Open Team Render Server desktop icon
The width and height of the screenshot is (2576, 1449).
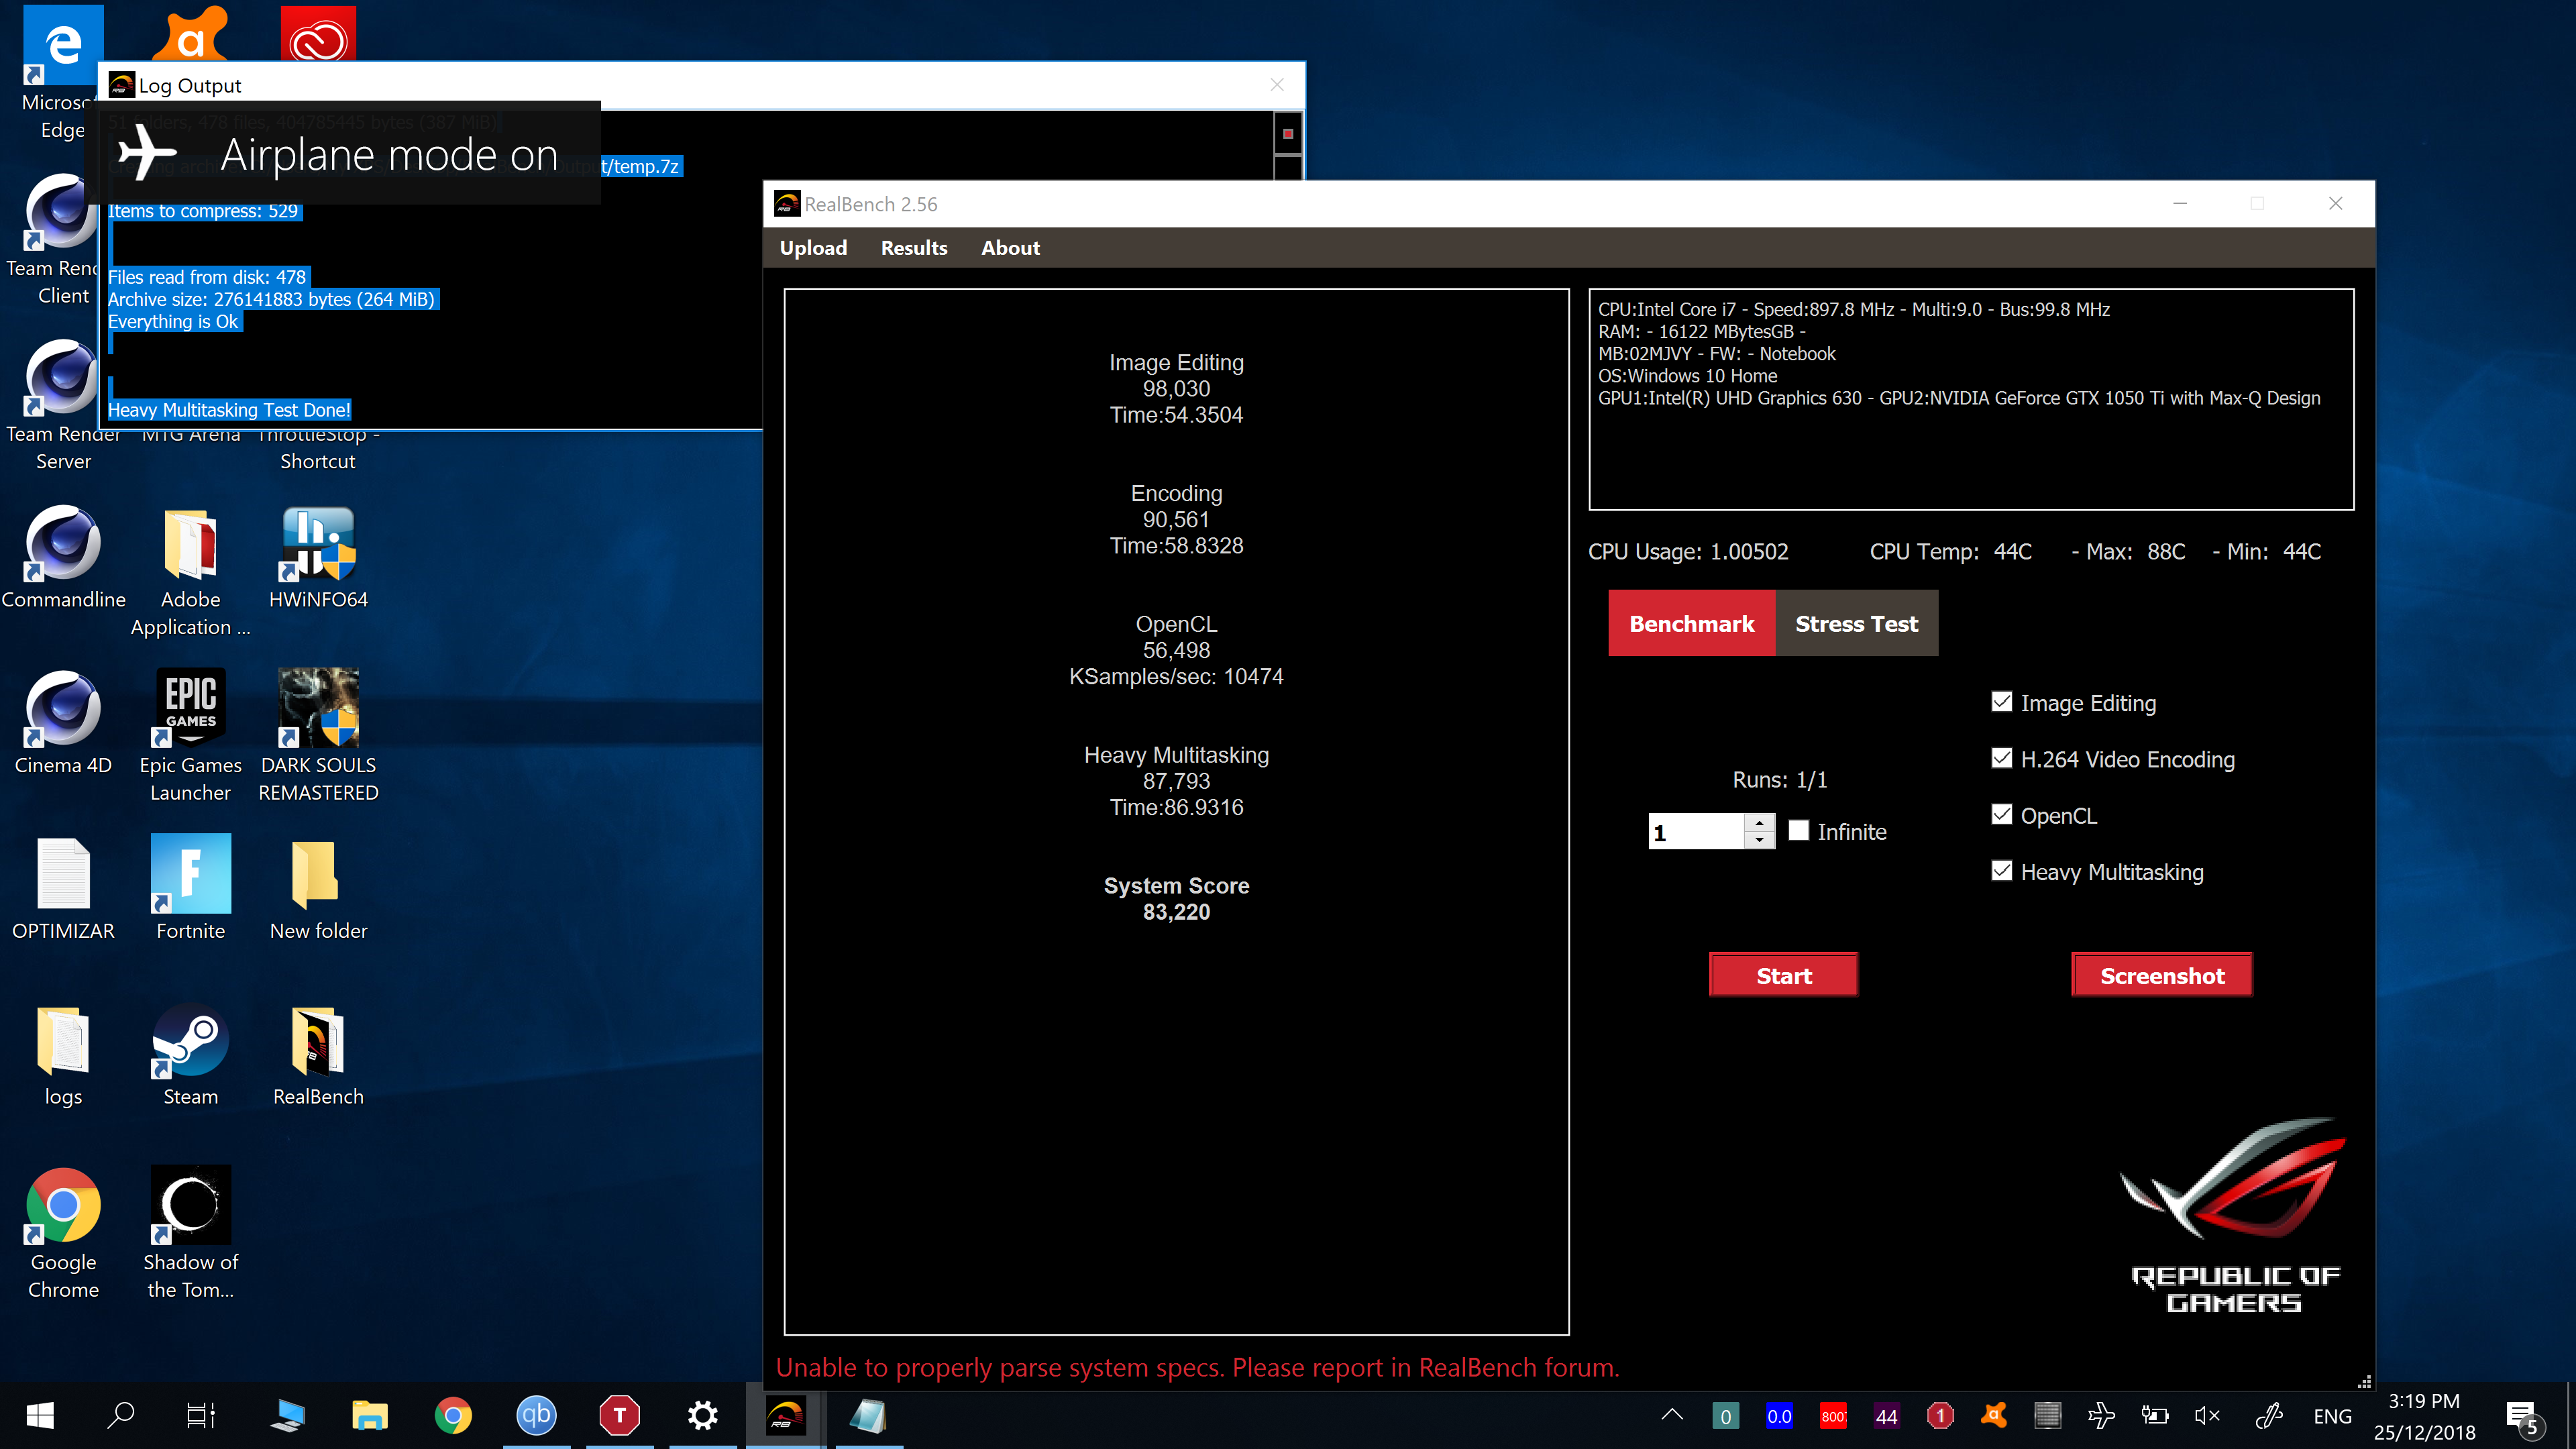pos(62,405)
